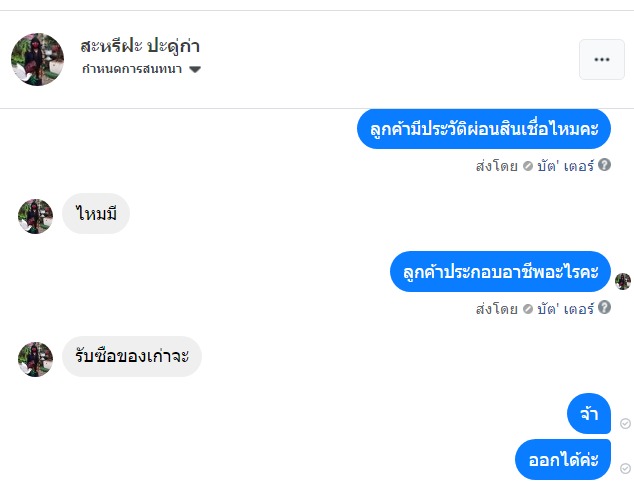634x494 pixels.
Task: Click the avatar next to "รับซื้อของเก่าจะ" message
Action: [35, 359]
